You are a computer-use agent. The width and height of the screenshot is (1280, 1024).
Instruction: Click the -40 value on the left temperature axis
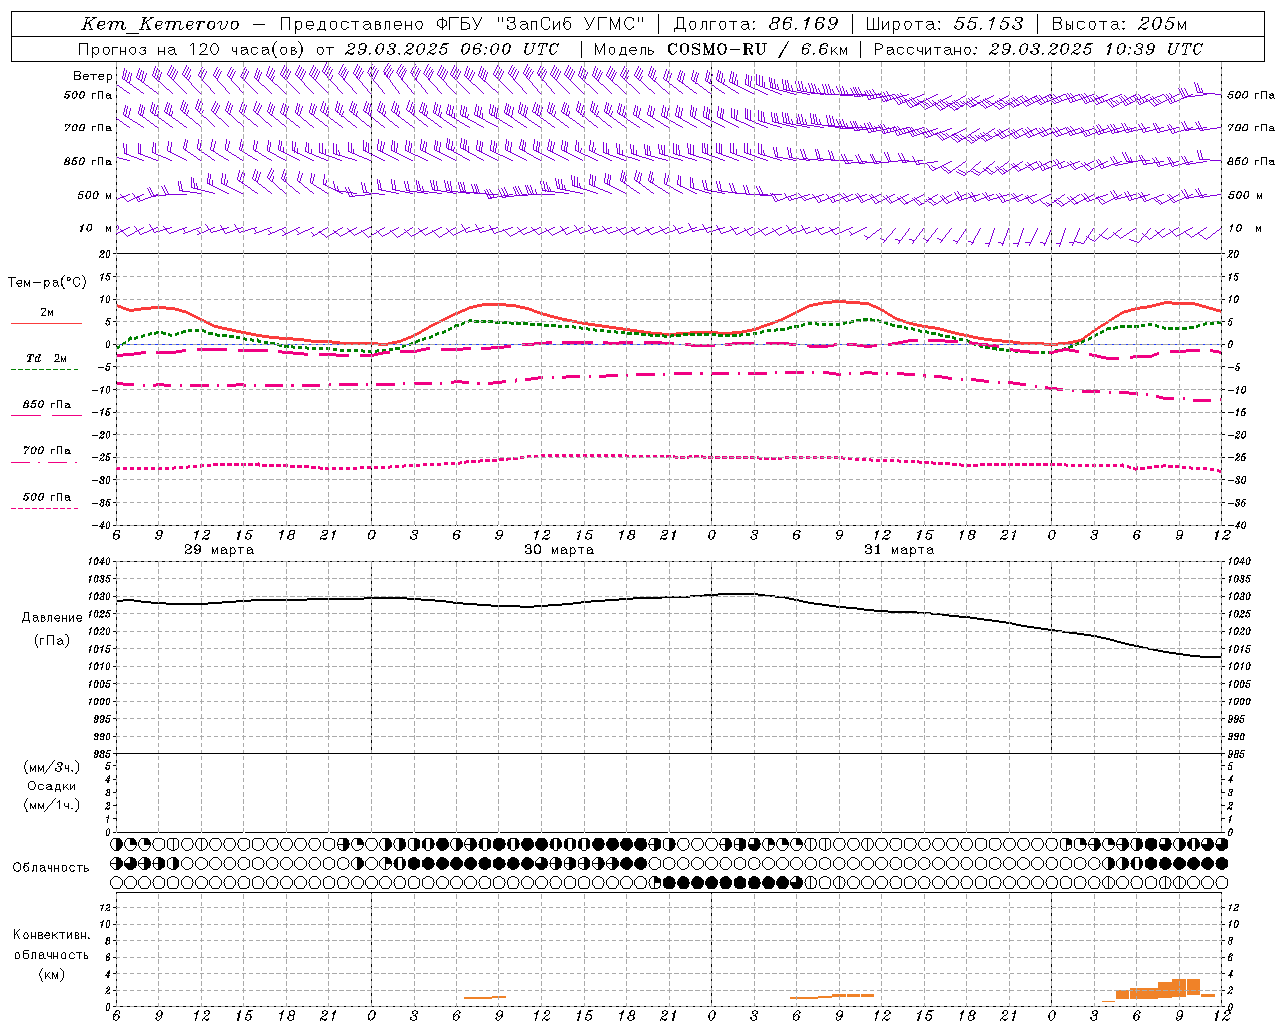(103, 525)
